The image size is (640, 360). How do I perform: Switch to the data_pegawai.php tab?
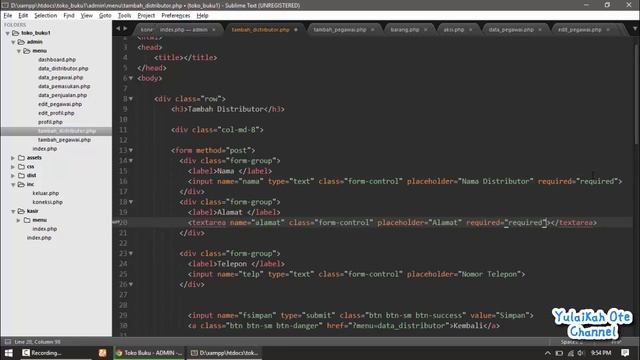[x=511, y=29]
